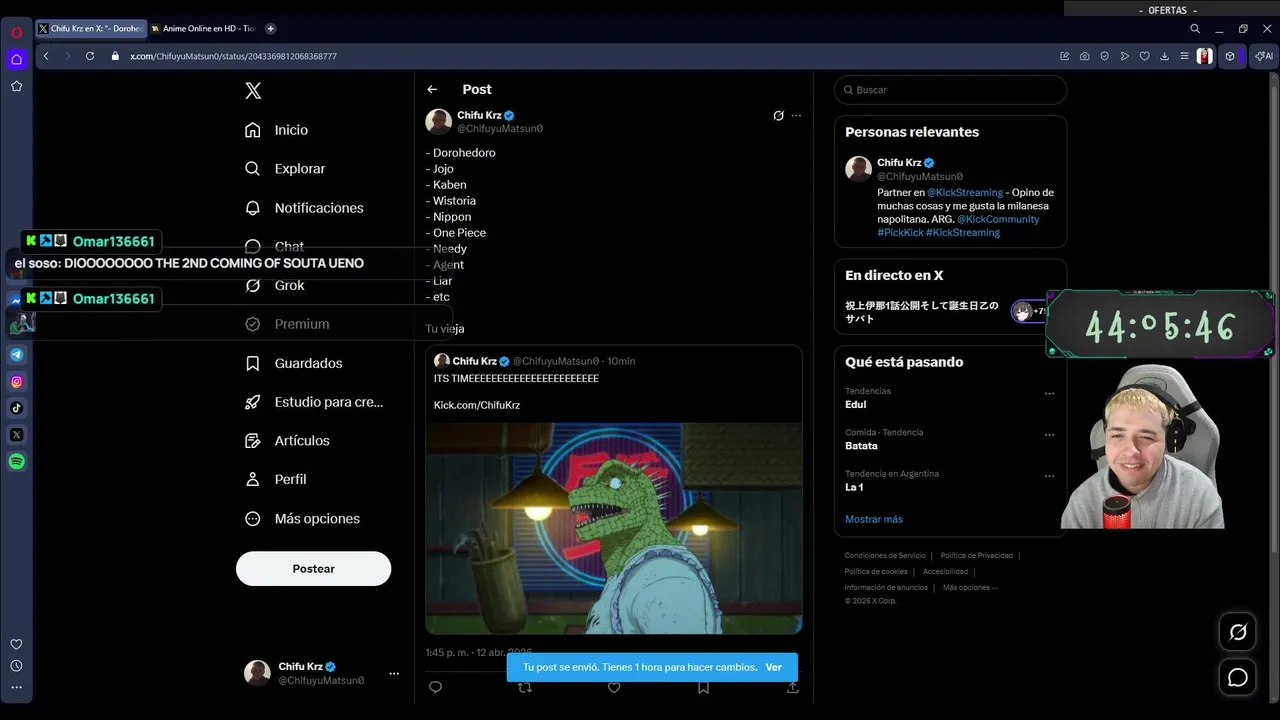
Task: Open X panel in the Opera sidebar
Action: click(17, 435)
